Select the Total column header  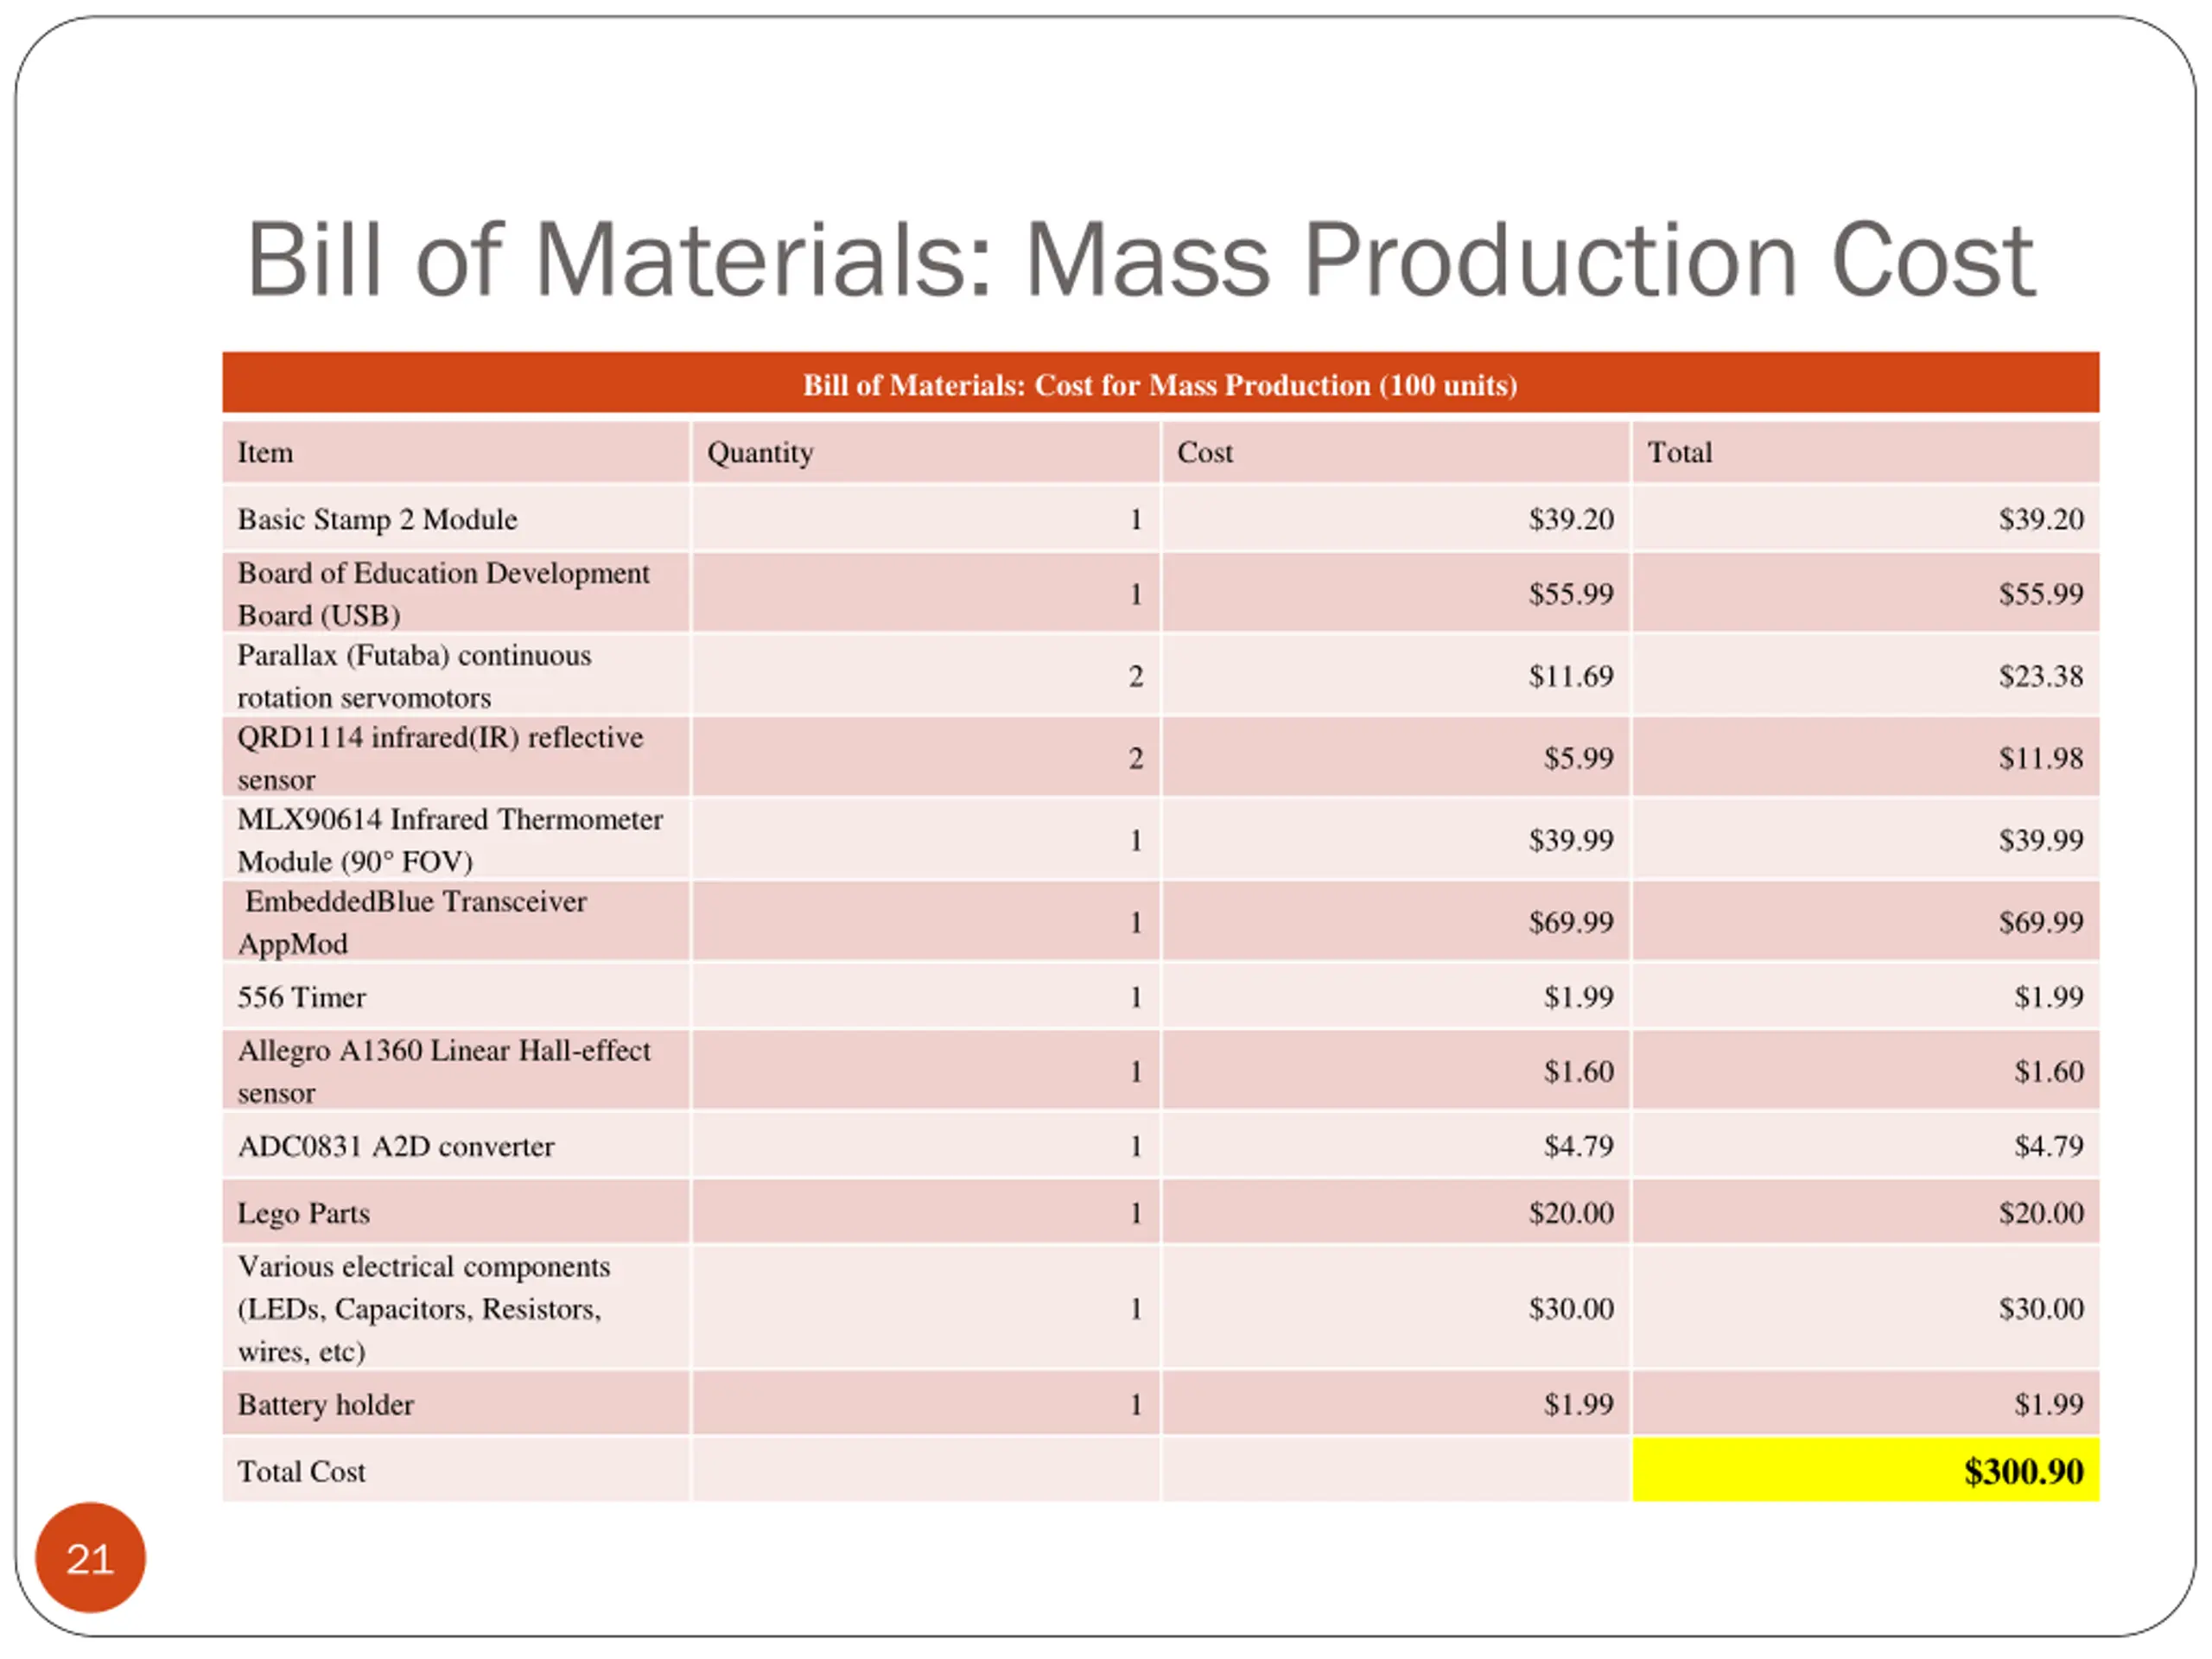[1866, 452]
